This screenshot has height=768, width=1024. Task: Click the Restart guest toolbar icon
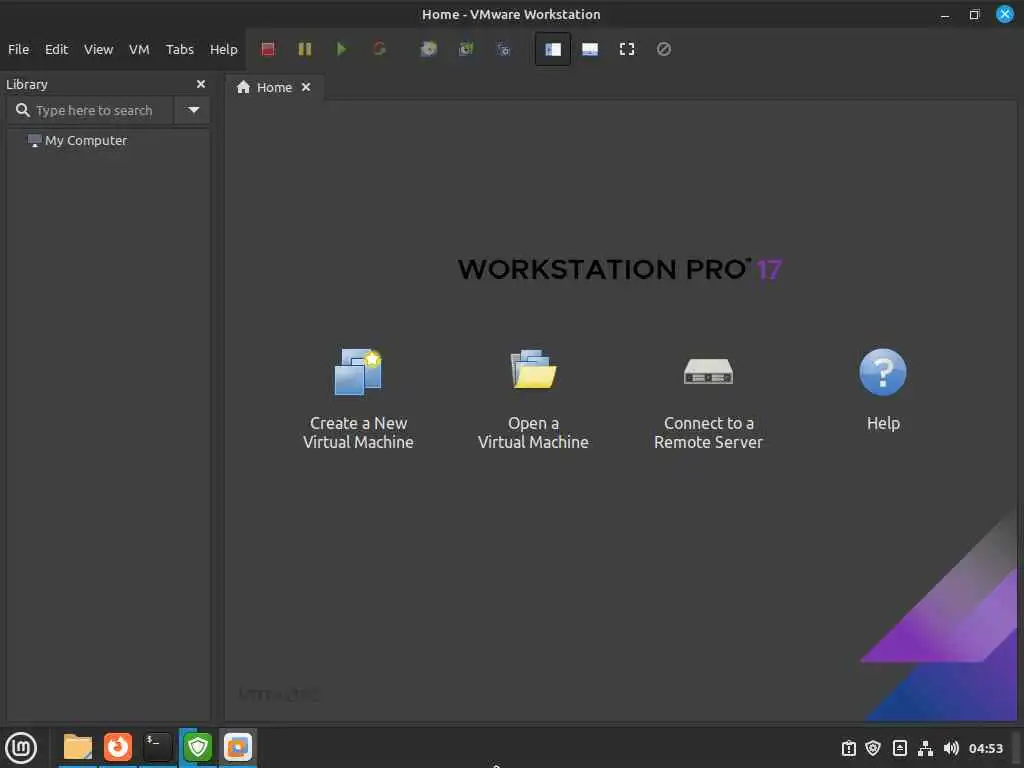(x=379, y=49)
